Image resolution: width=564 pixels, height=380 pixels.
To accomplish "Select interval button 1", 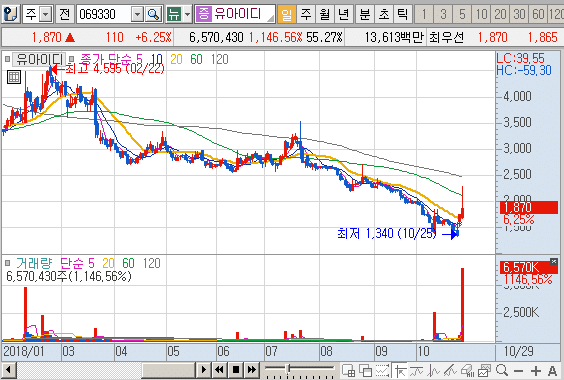I will (x=424, y=14).
